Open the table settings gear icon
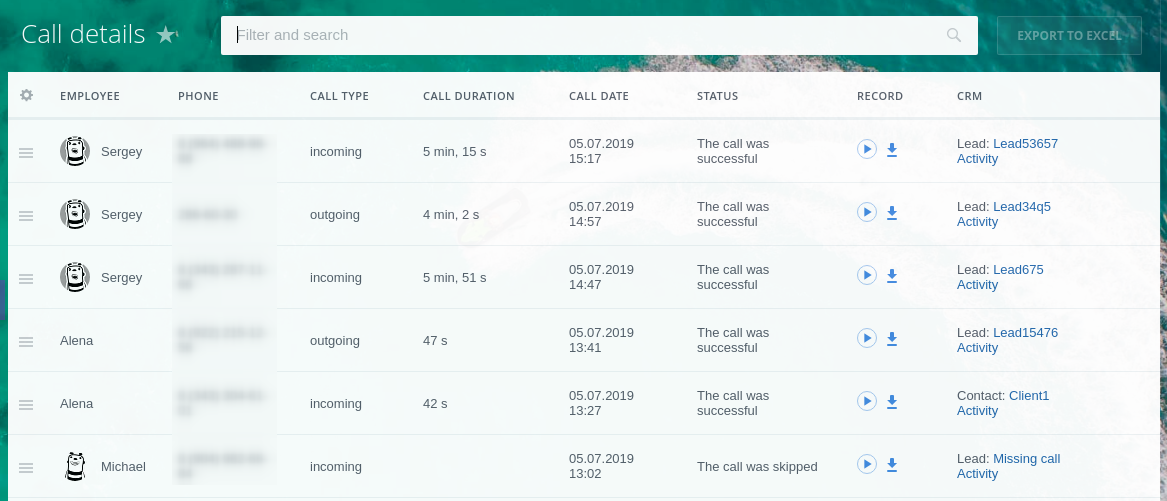1167x501 pixels. click(27, 95)
